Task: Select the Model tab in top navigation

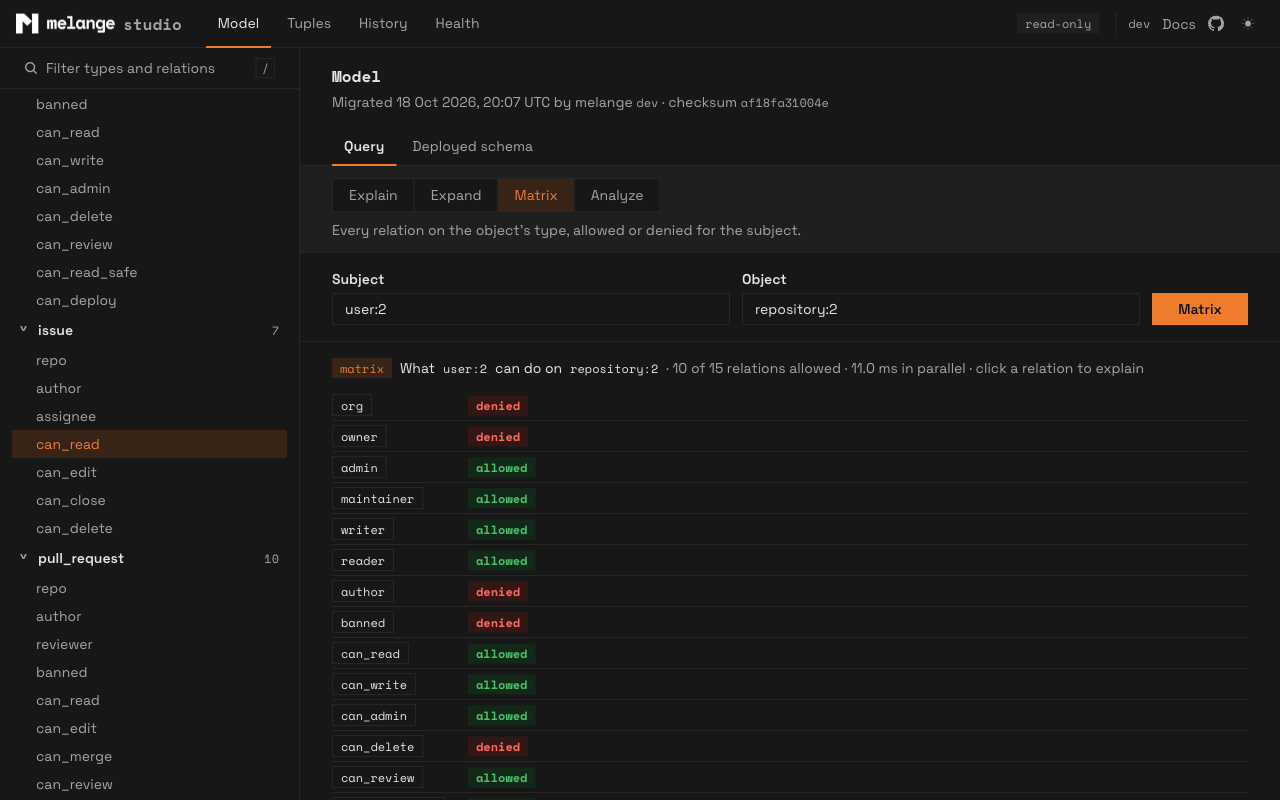Action: [238, 23]
